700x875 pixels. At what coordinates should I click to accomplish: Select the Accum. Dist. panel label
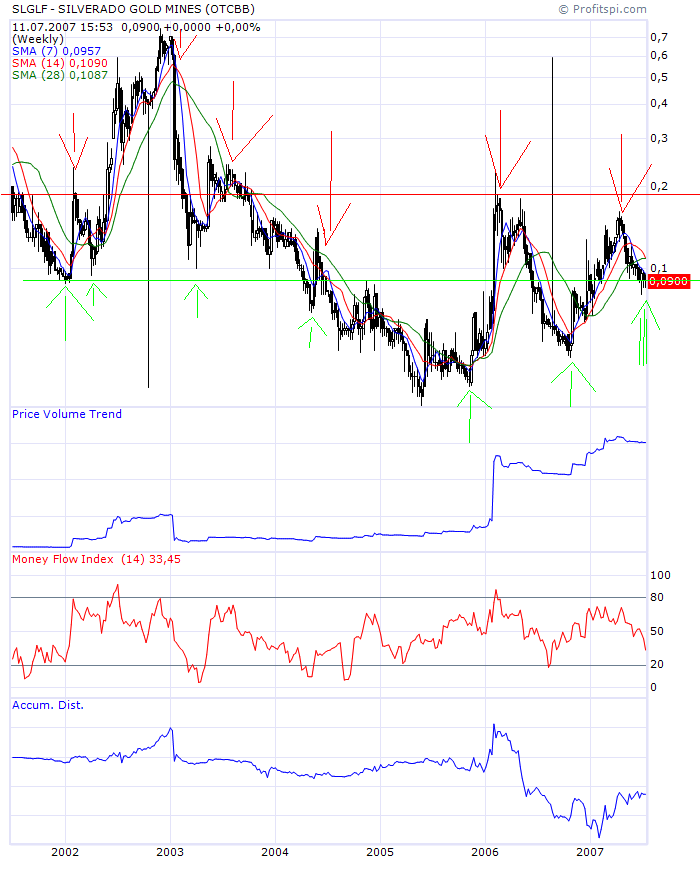[48, 705]
